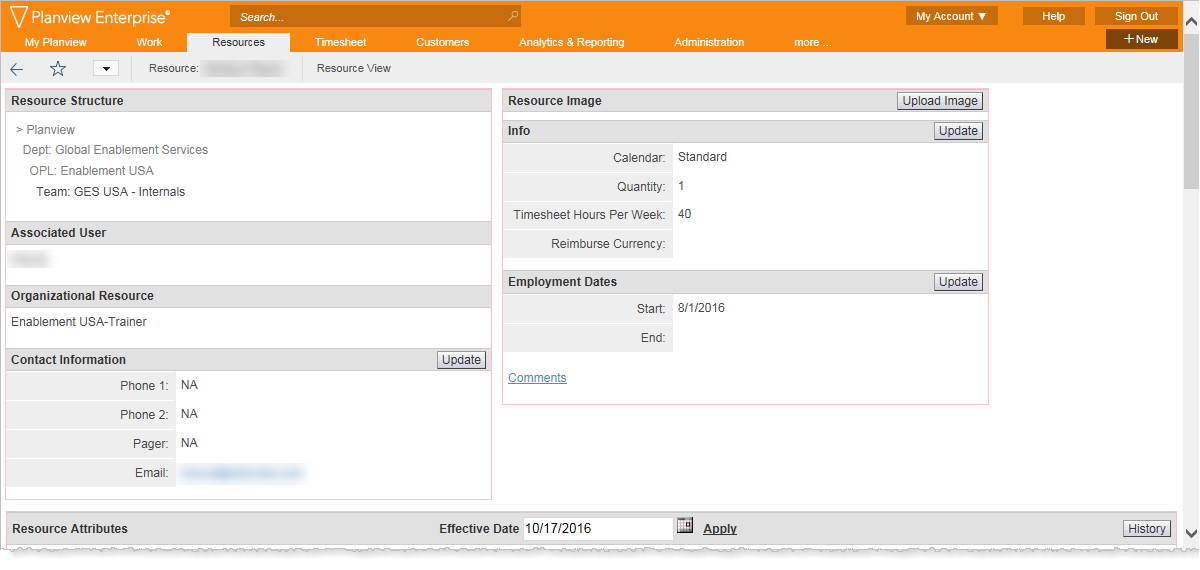Select OPL: Enablement USA node
This screenshot has height=570, width=1200.
91,171
